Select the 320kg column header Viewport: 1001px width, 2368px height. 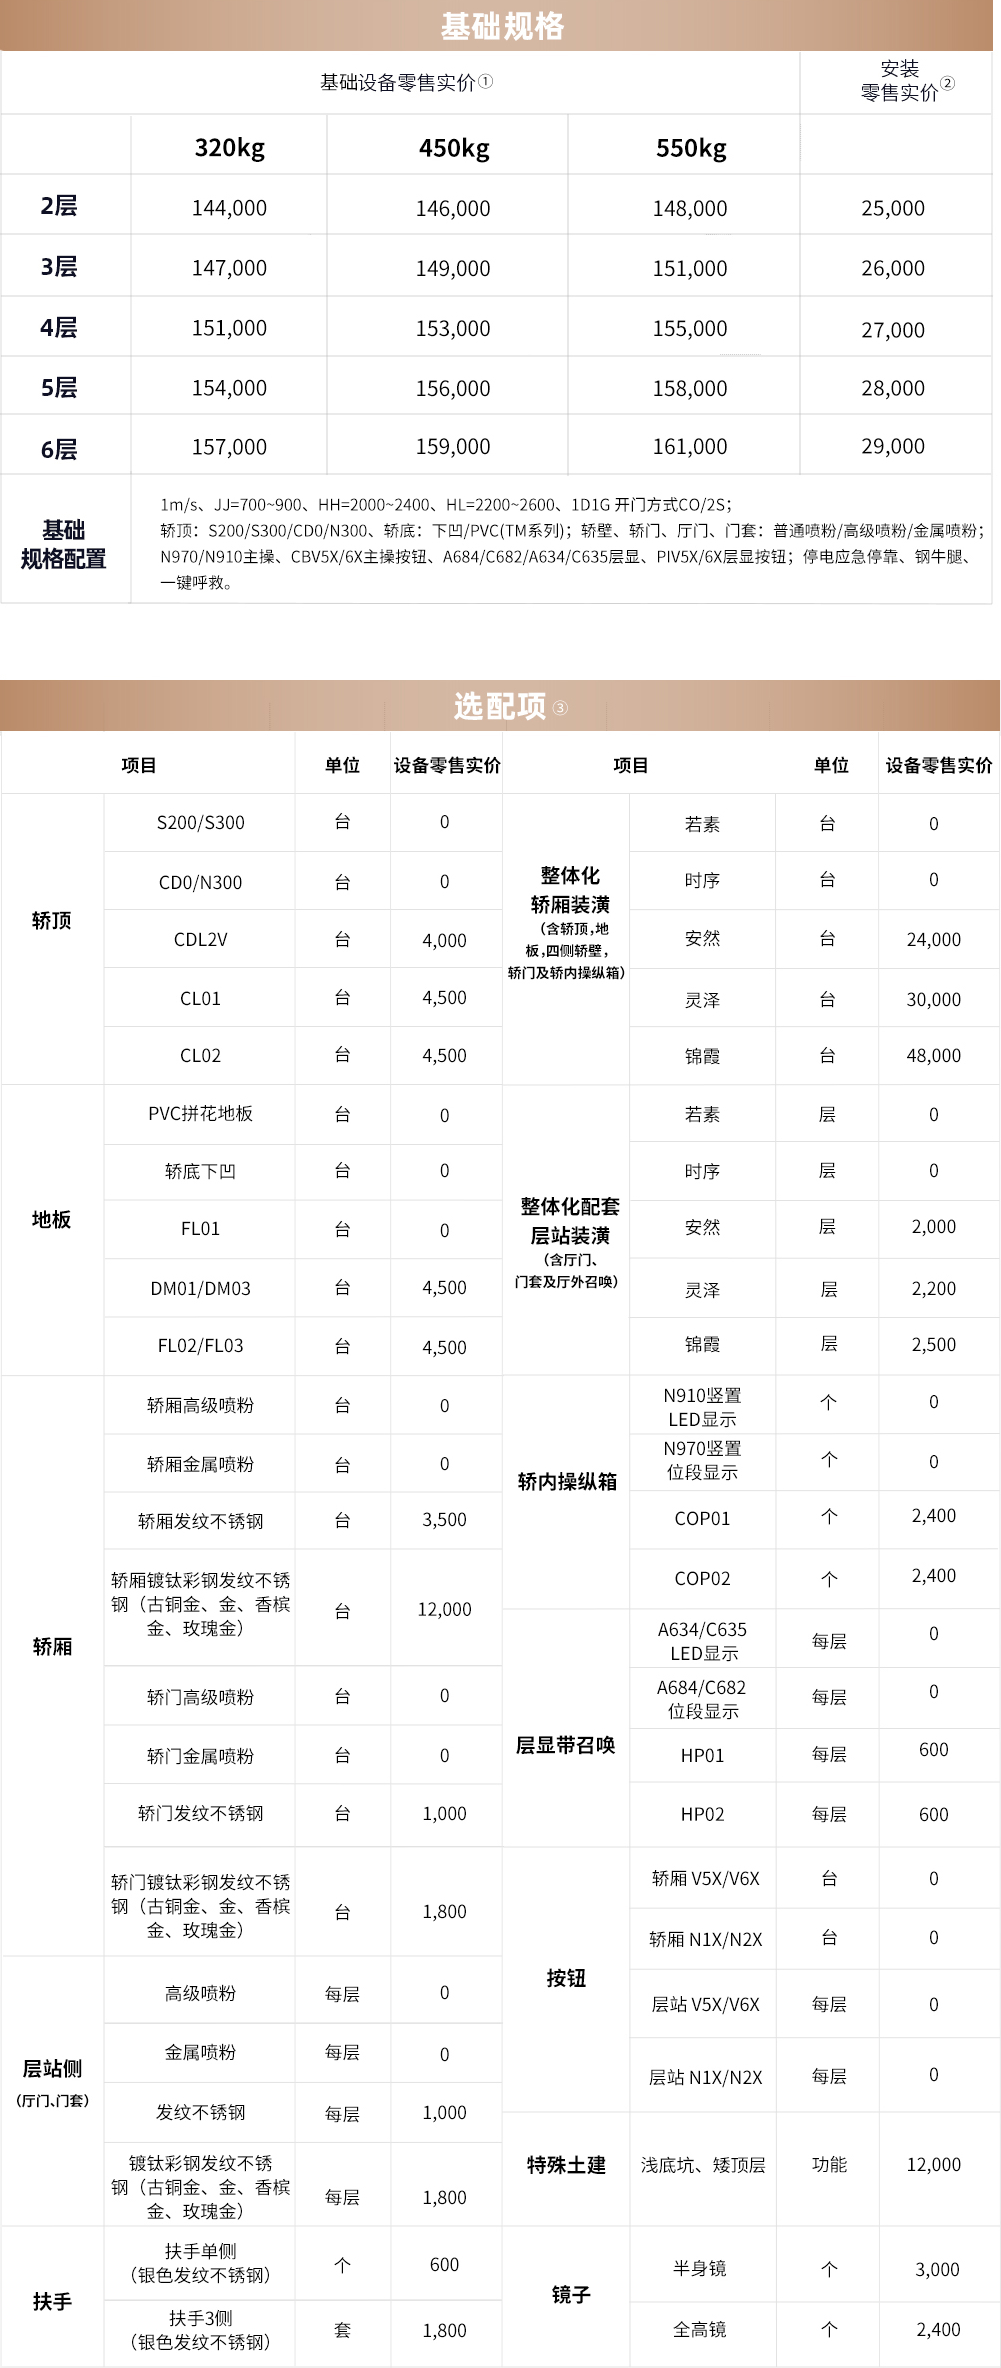pos(229,148)
